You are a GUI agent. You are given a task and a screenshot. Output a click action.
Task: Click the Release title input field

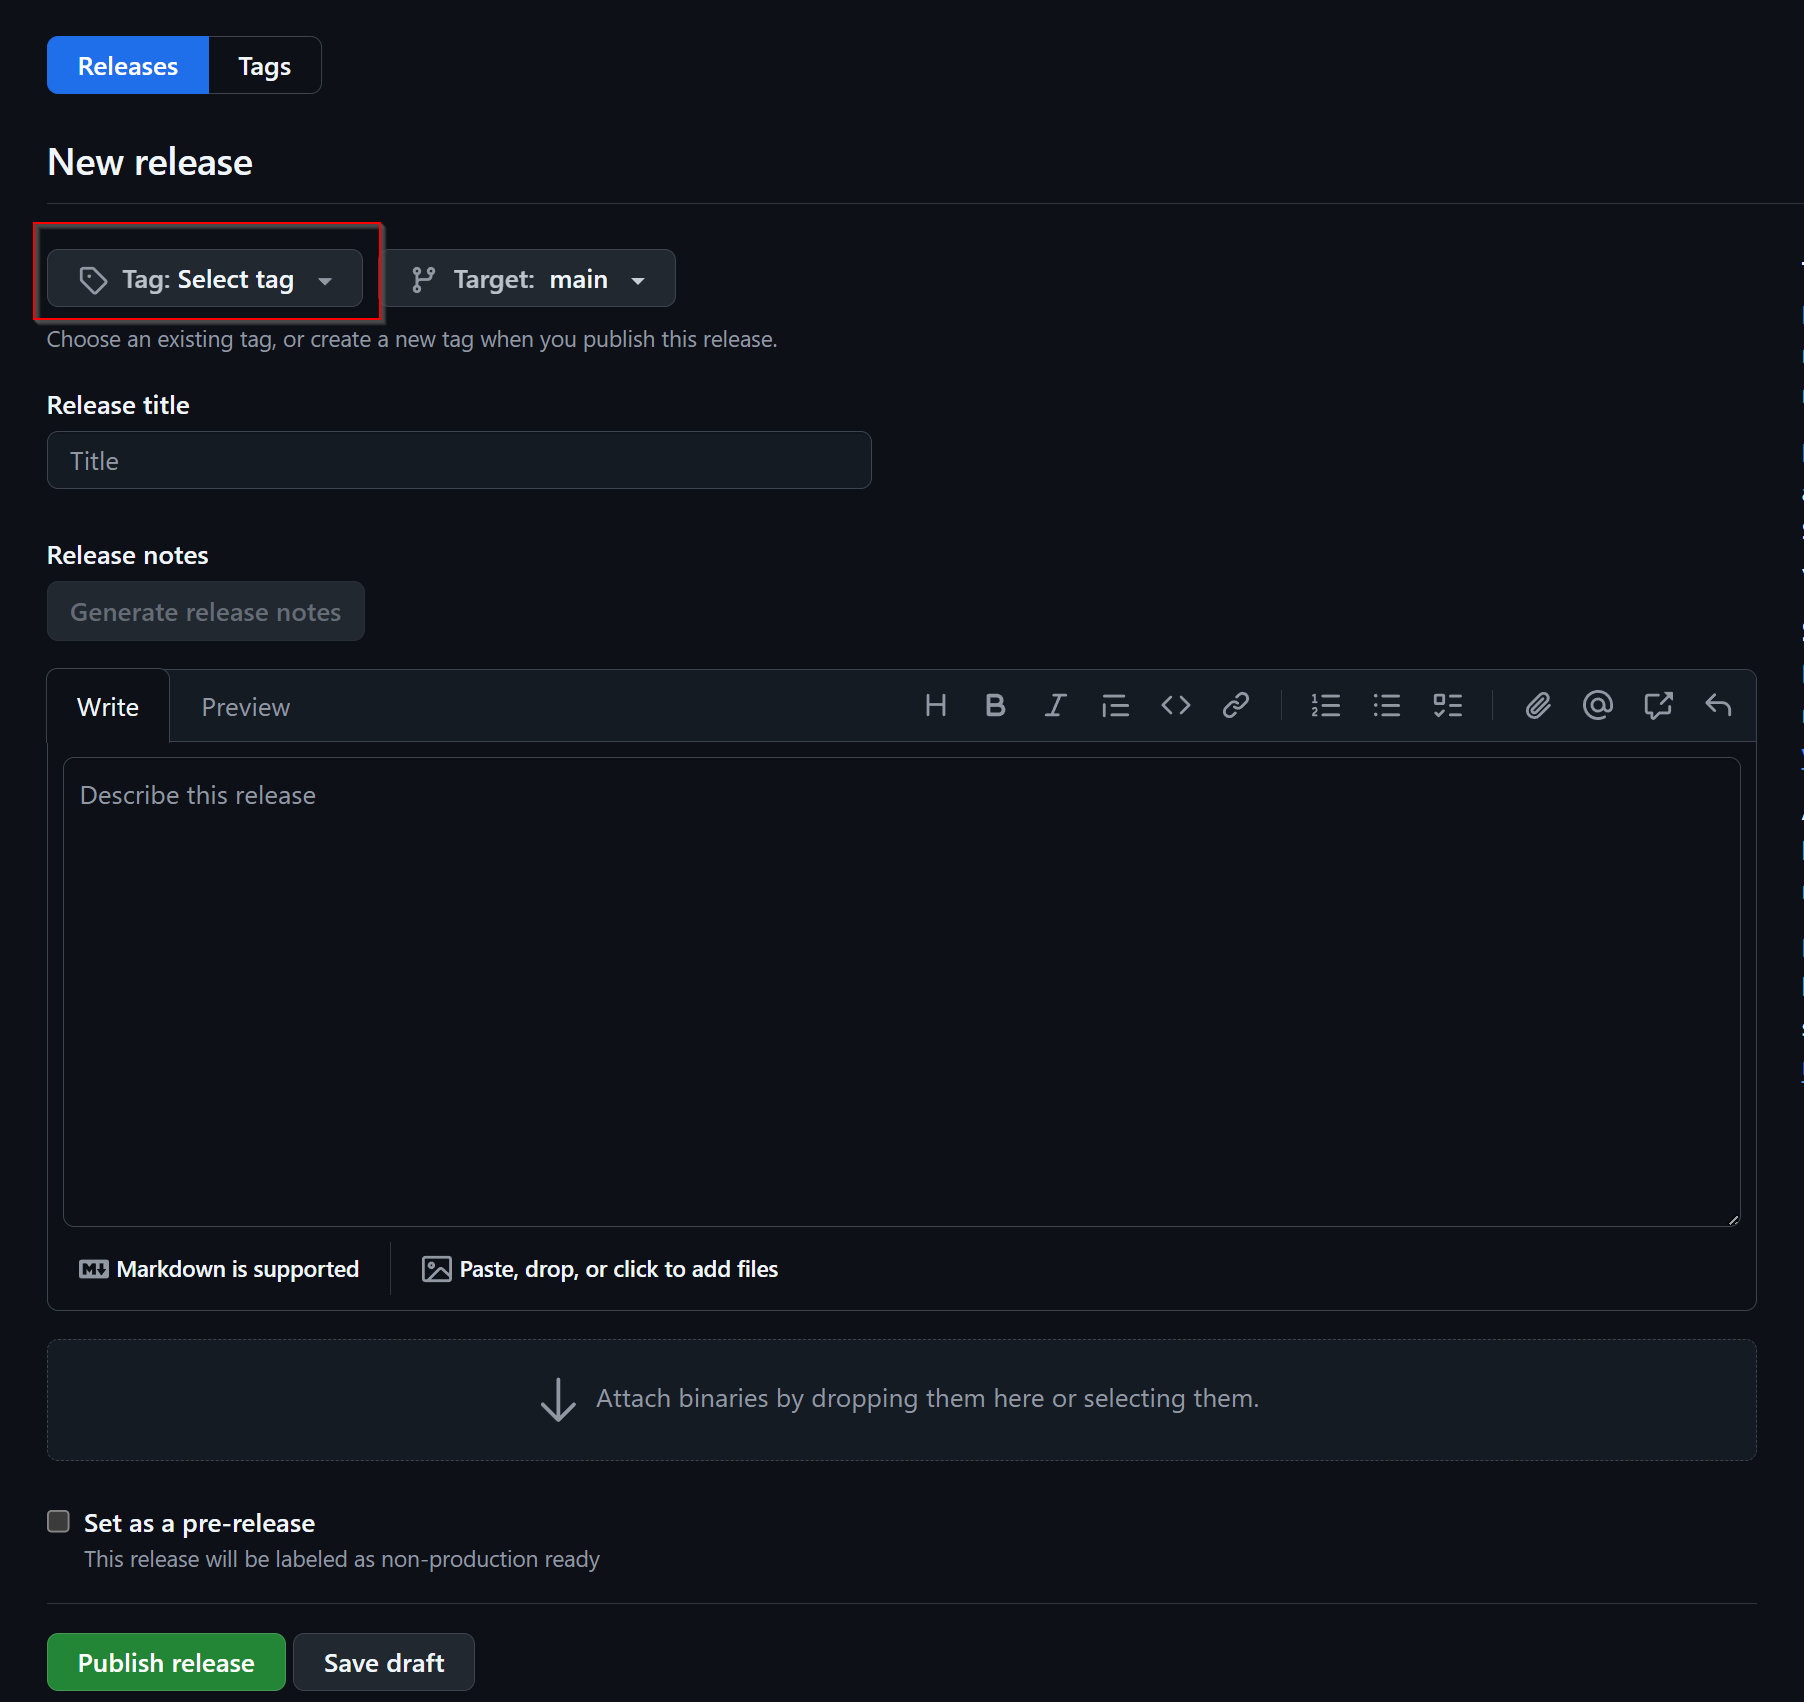click(x=459, y=460)
